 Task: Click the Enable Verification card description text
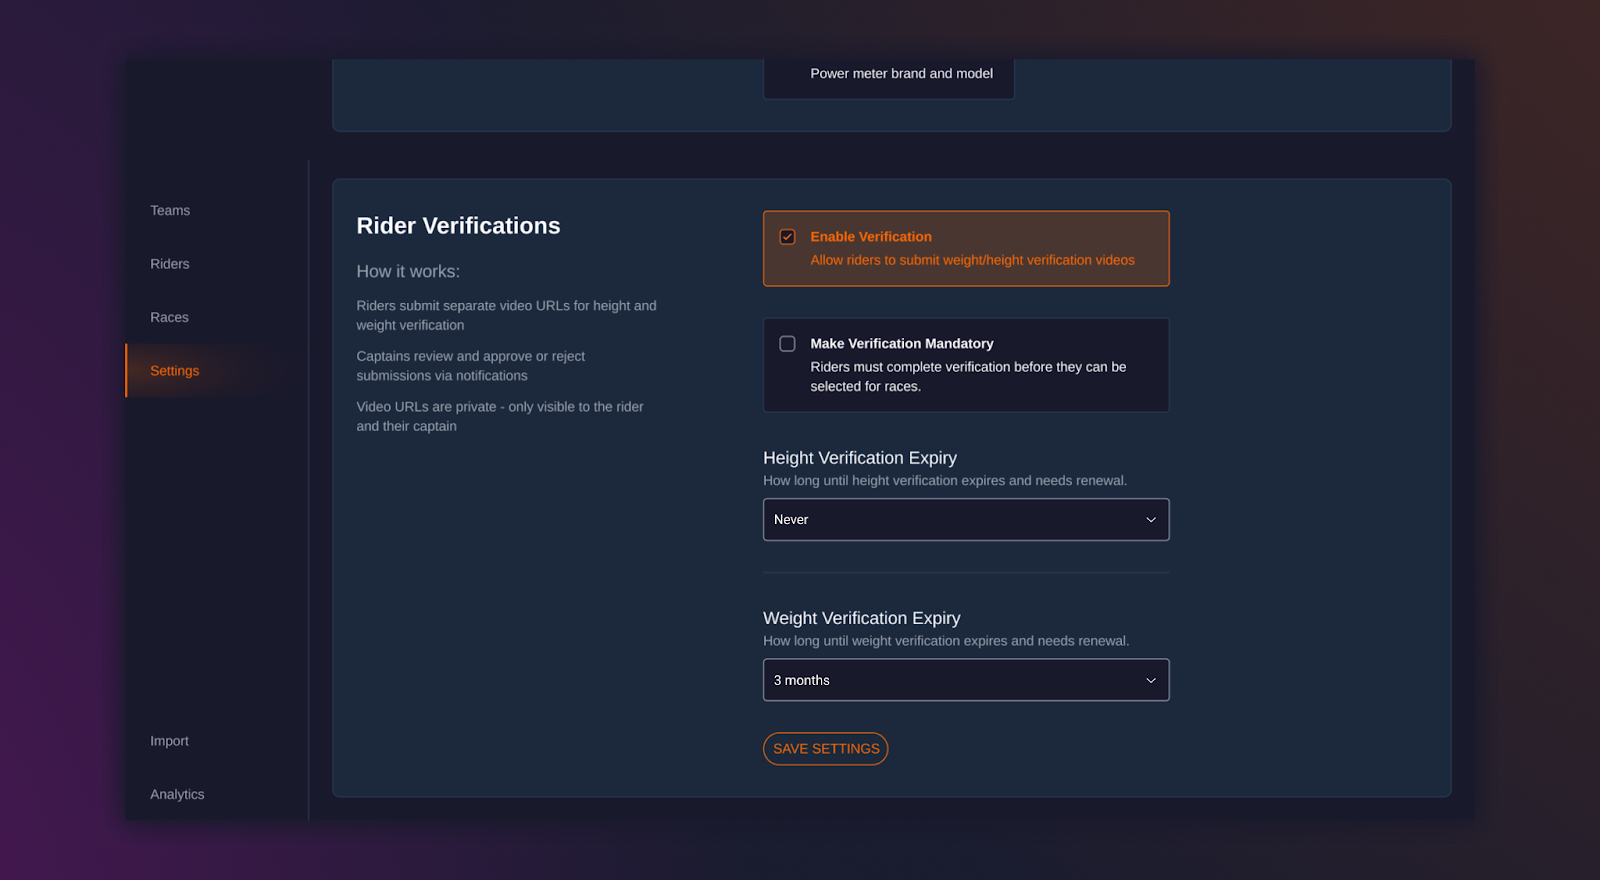pos(971,260)
